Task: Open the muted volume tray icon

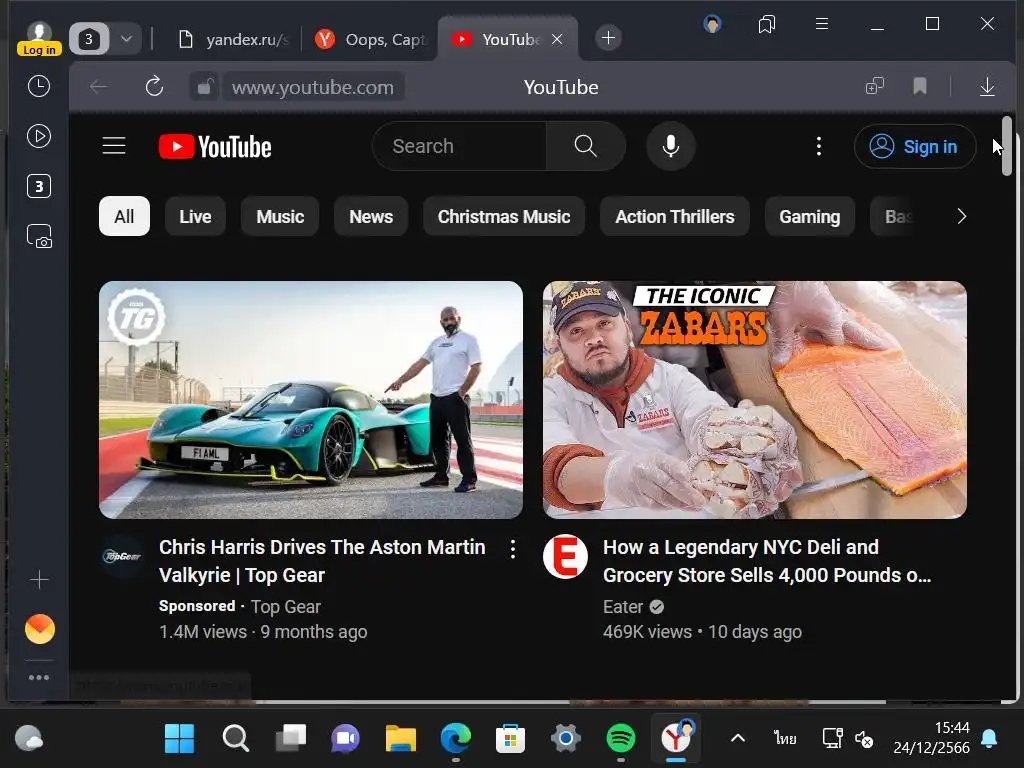Action: coord(864,739)
